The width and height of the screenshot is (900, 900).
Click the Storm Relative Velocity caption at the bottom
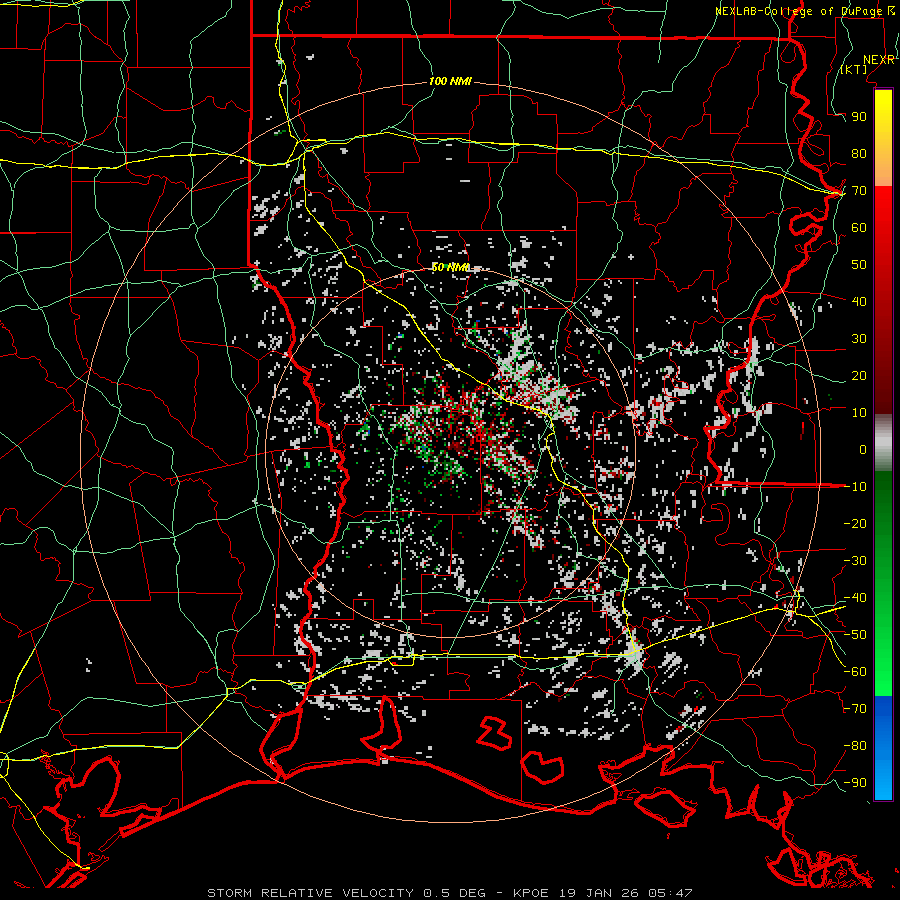pyautogui.click(x=449, y=893)
